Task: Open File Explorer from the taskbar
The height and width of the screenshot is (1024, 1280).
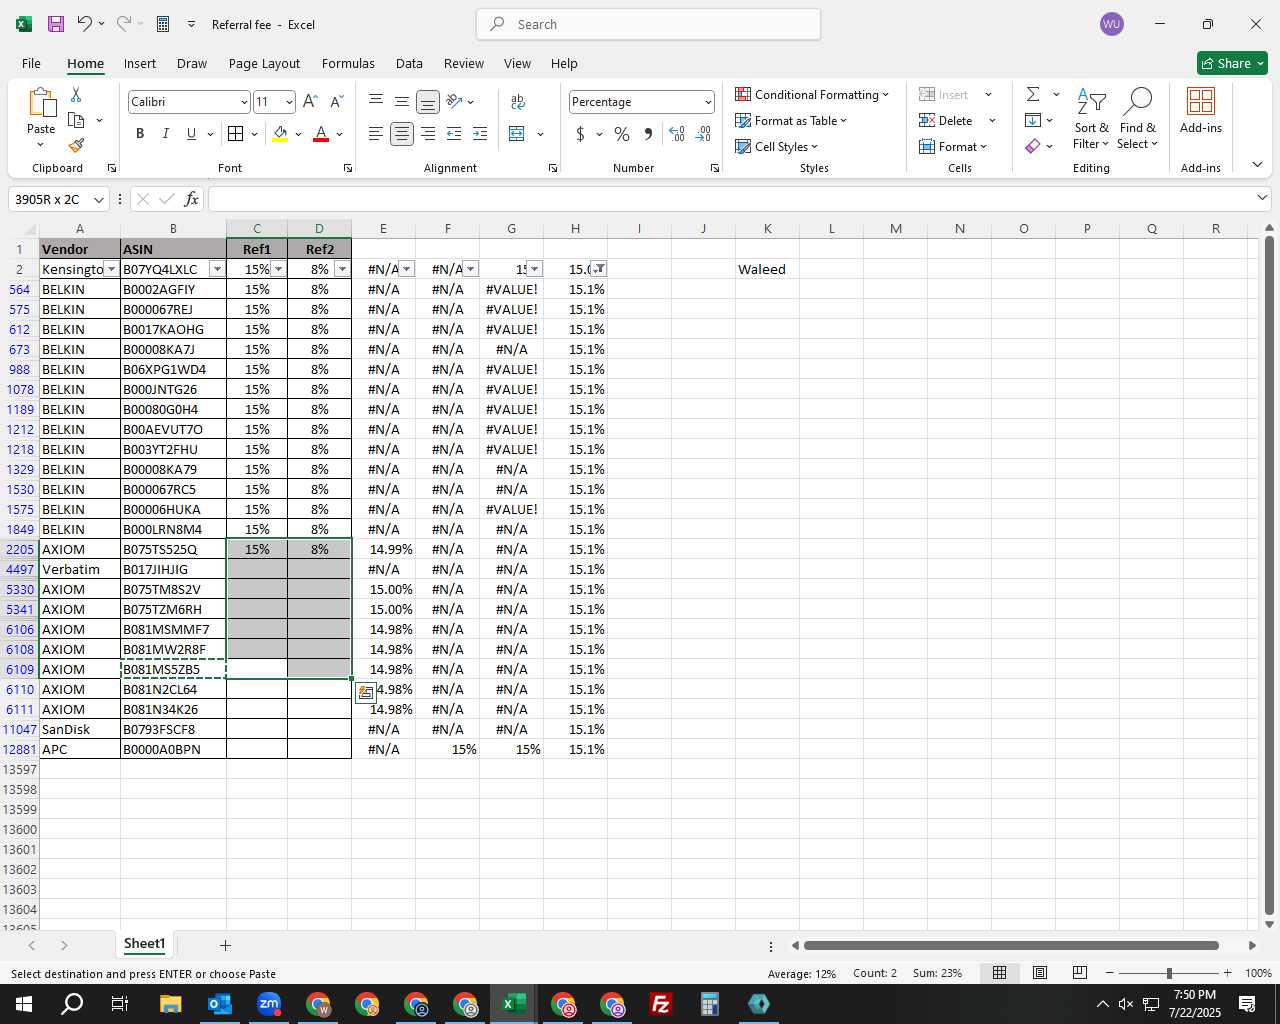Action: (x=170, y=1004)
